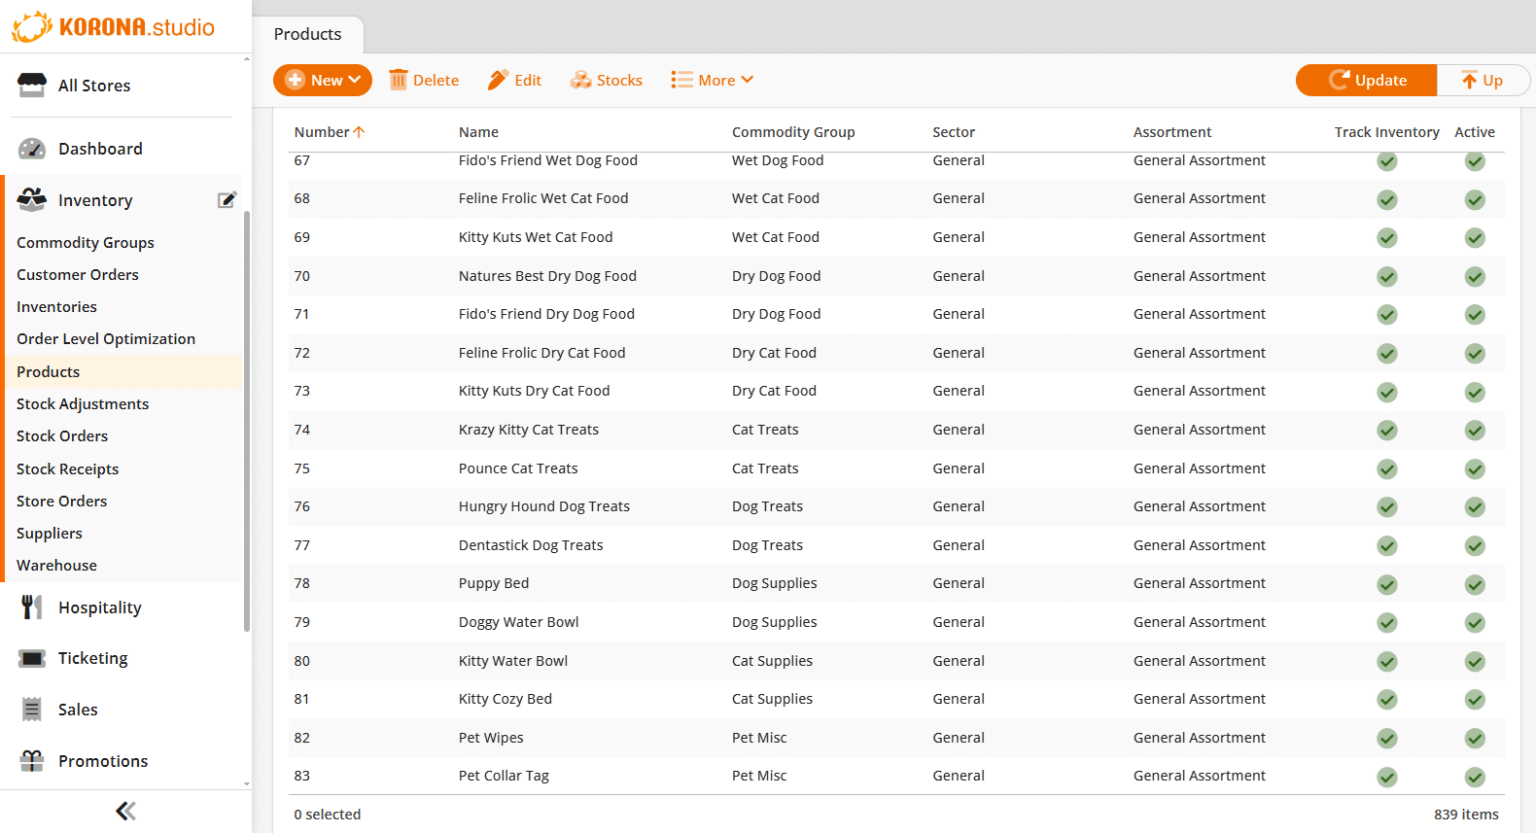Collapse sidebar with double chevron arrows
This screenshot has height=833, width=1536.
point(126,811)
